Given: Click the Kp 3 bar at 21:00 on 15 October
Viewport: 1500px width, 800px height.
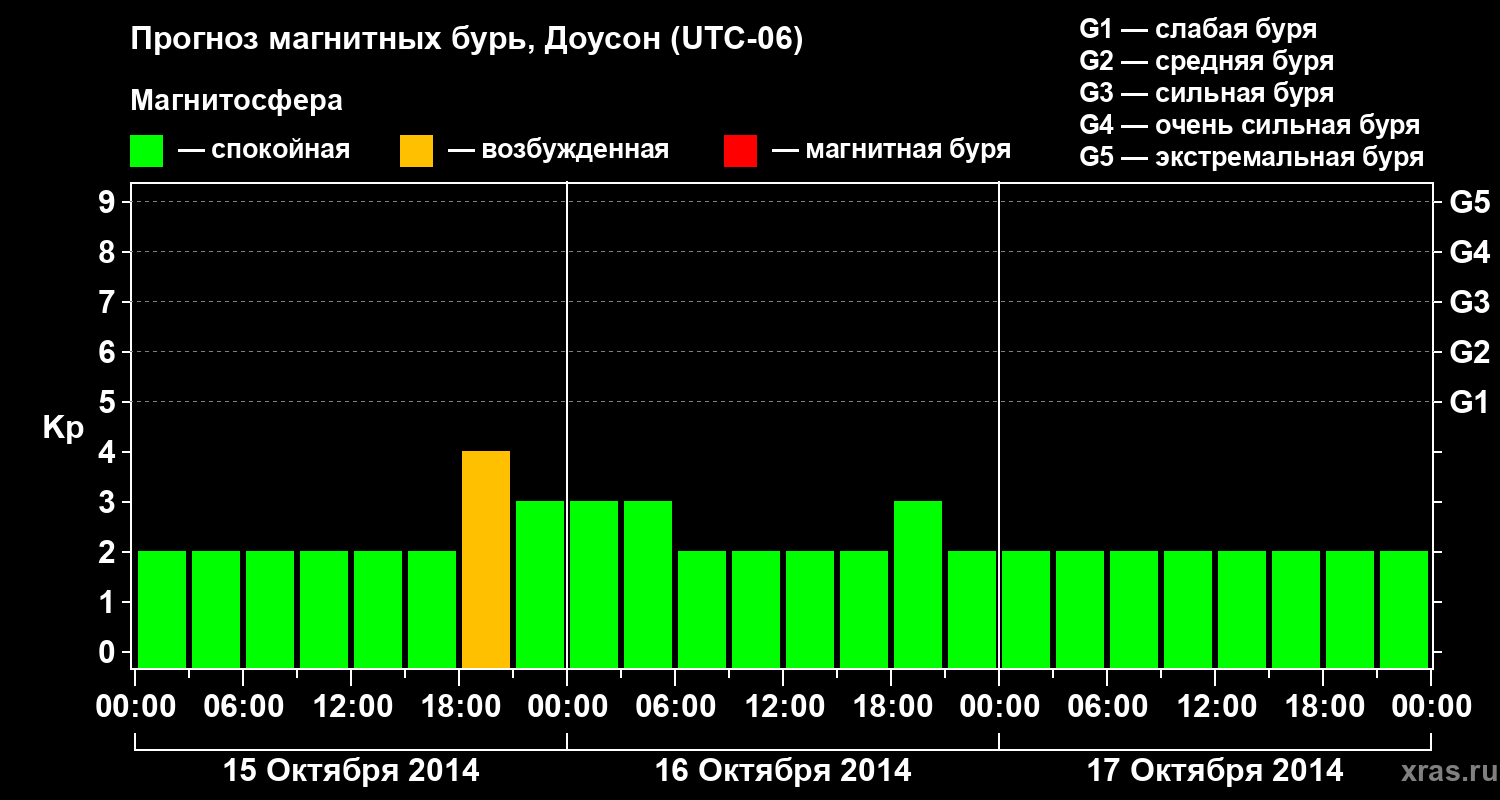Looking at the screenshot, I should pyautogui.click(x=540, y=584).
